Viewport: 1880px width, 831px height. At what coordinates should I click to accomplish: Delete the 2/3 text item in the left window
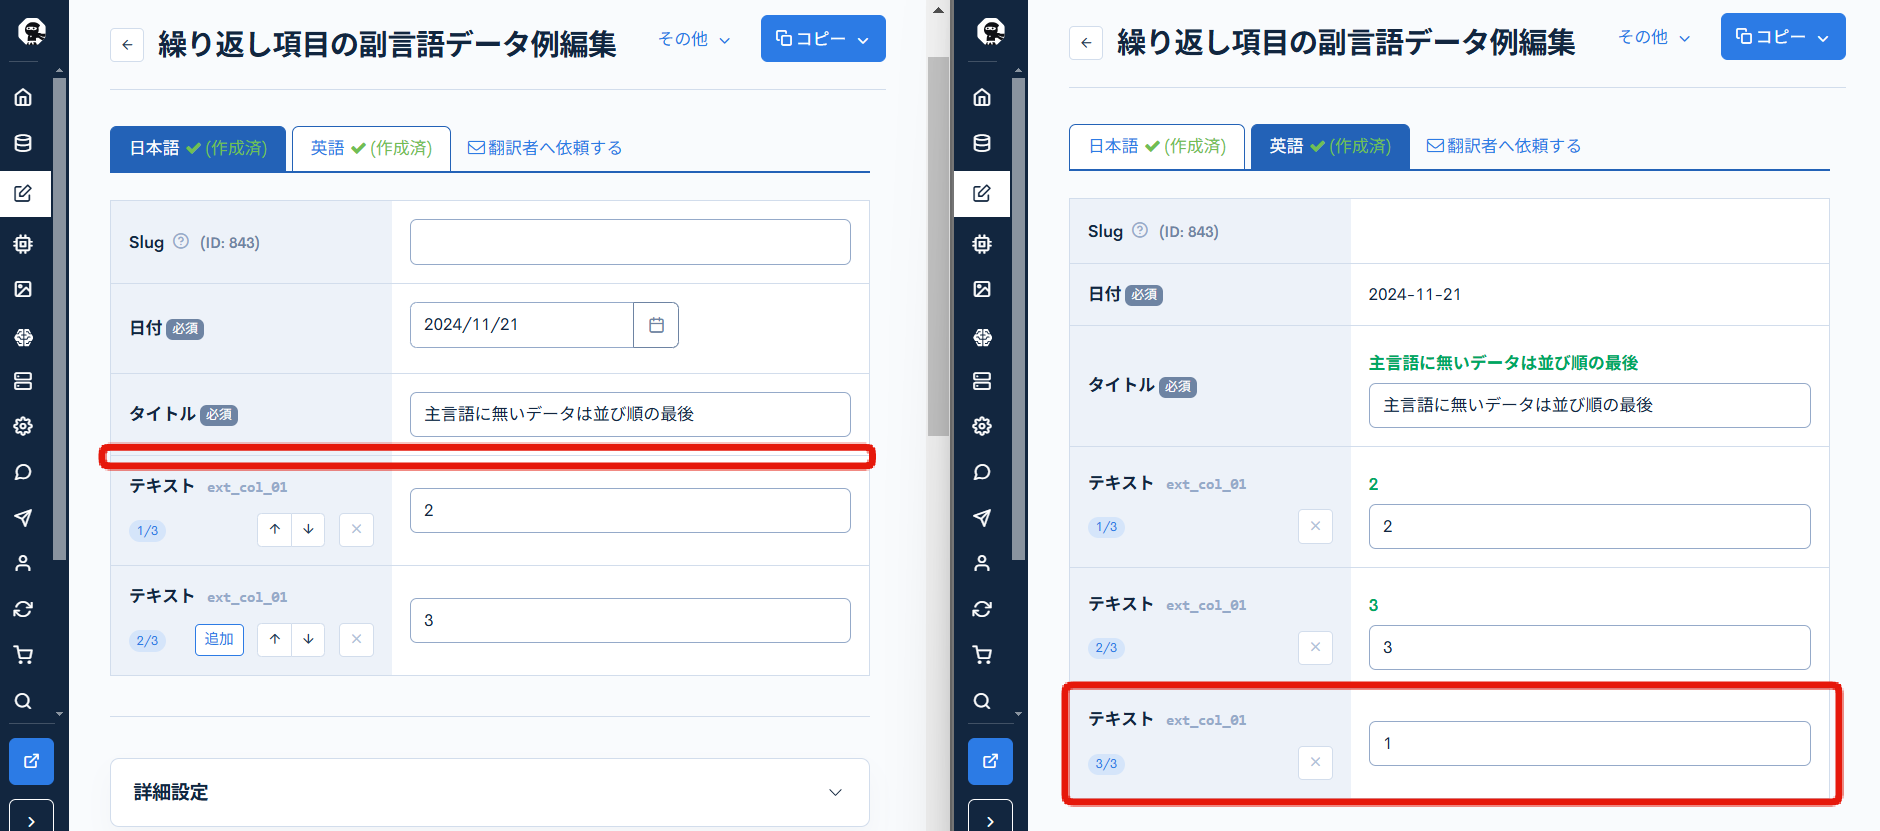356,639
